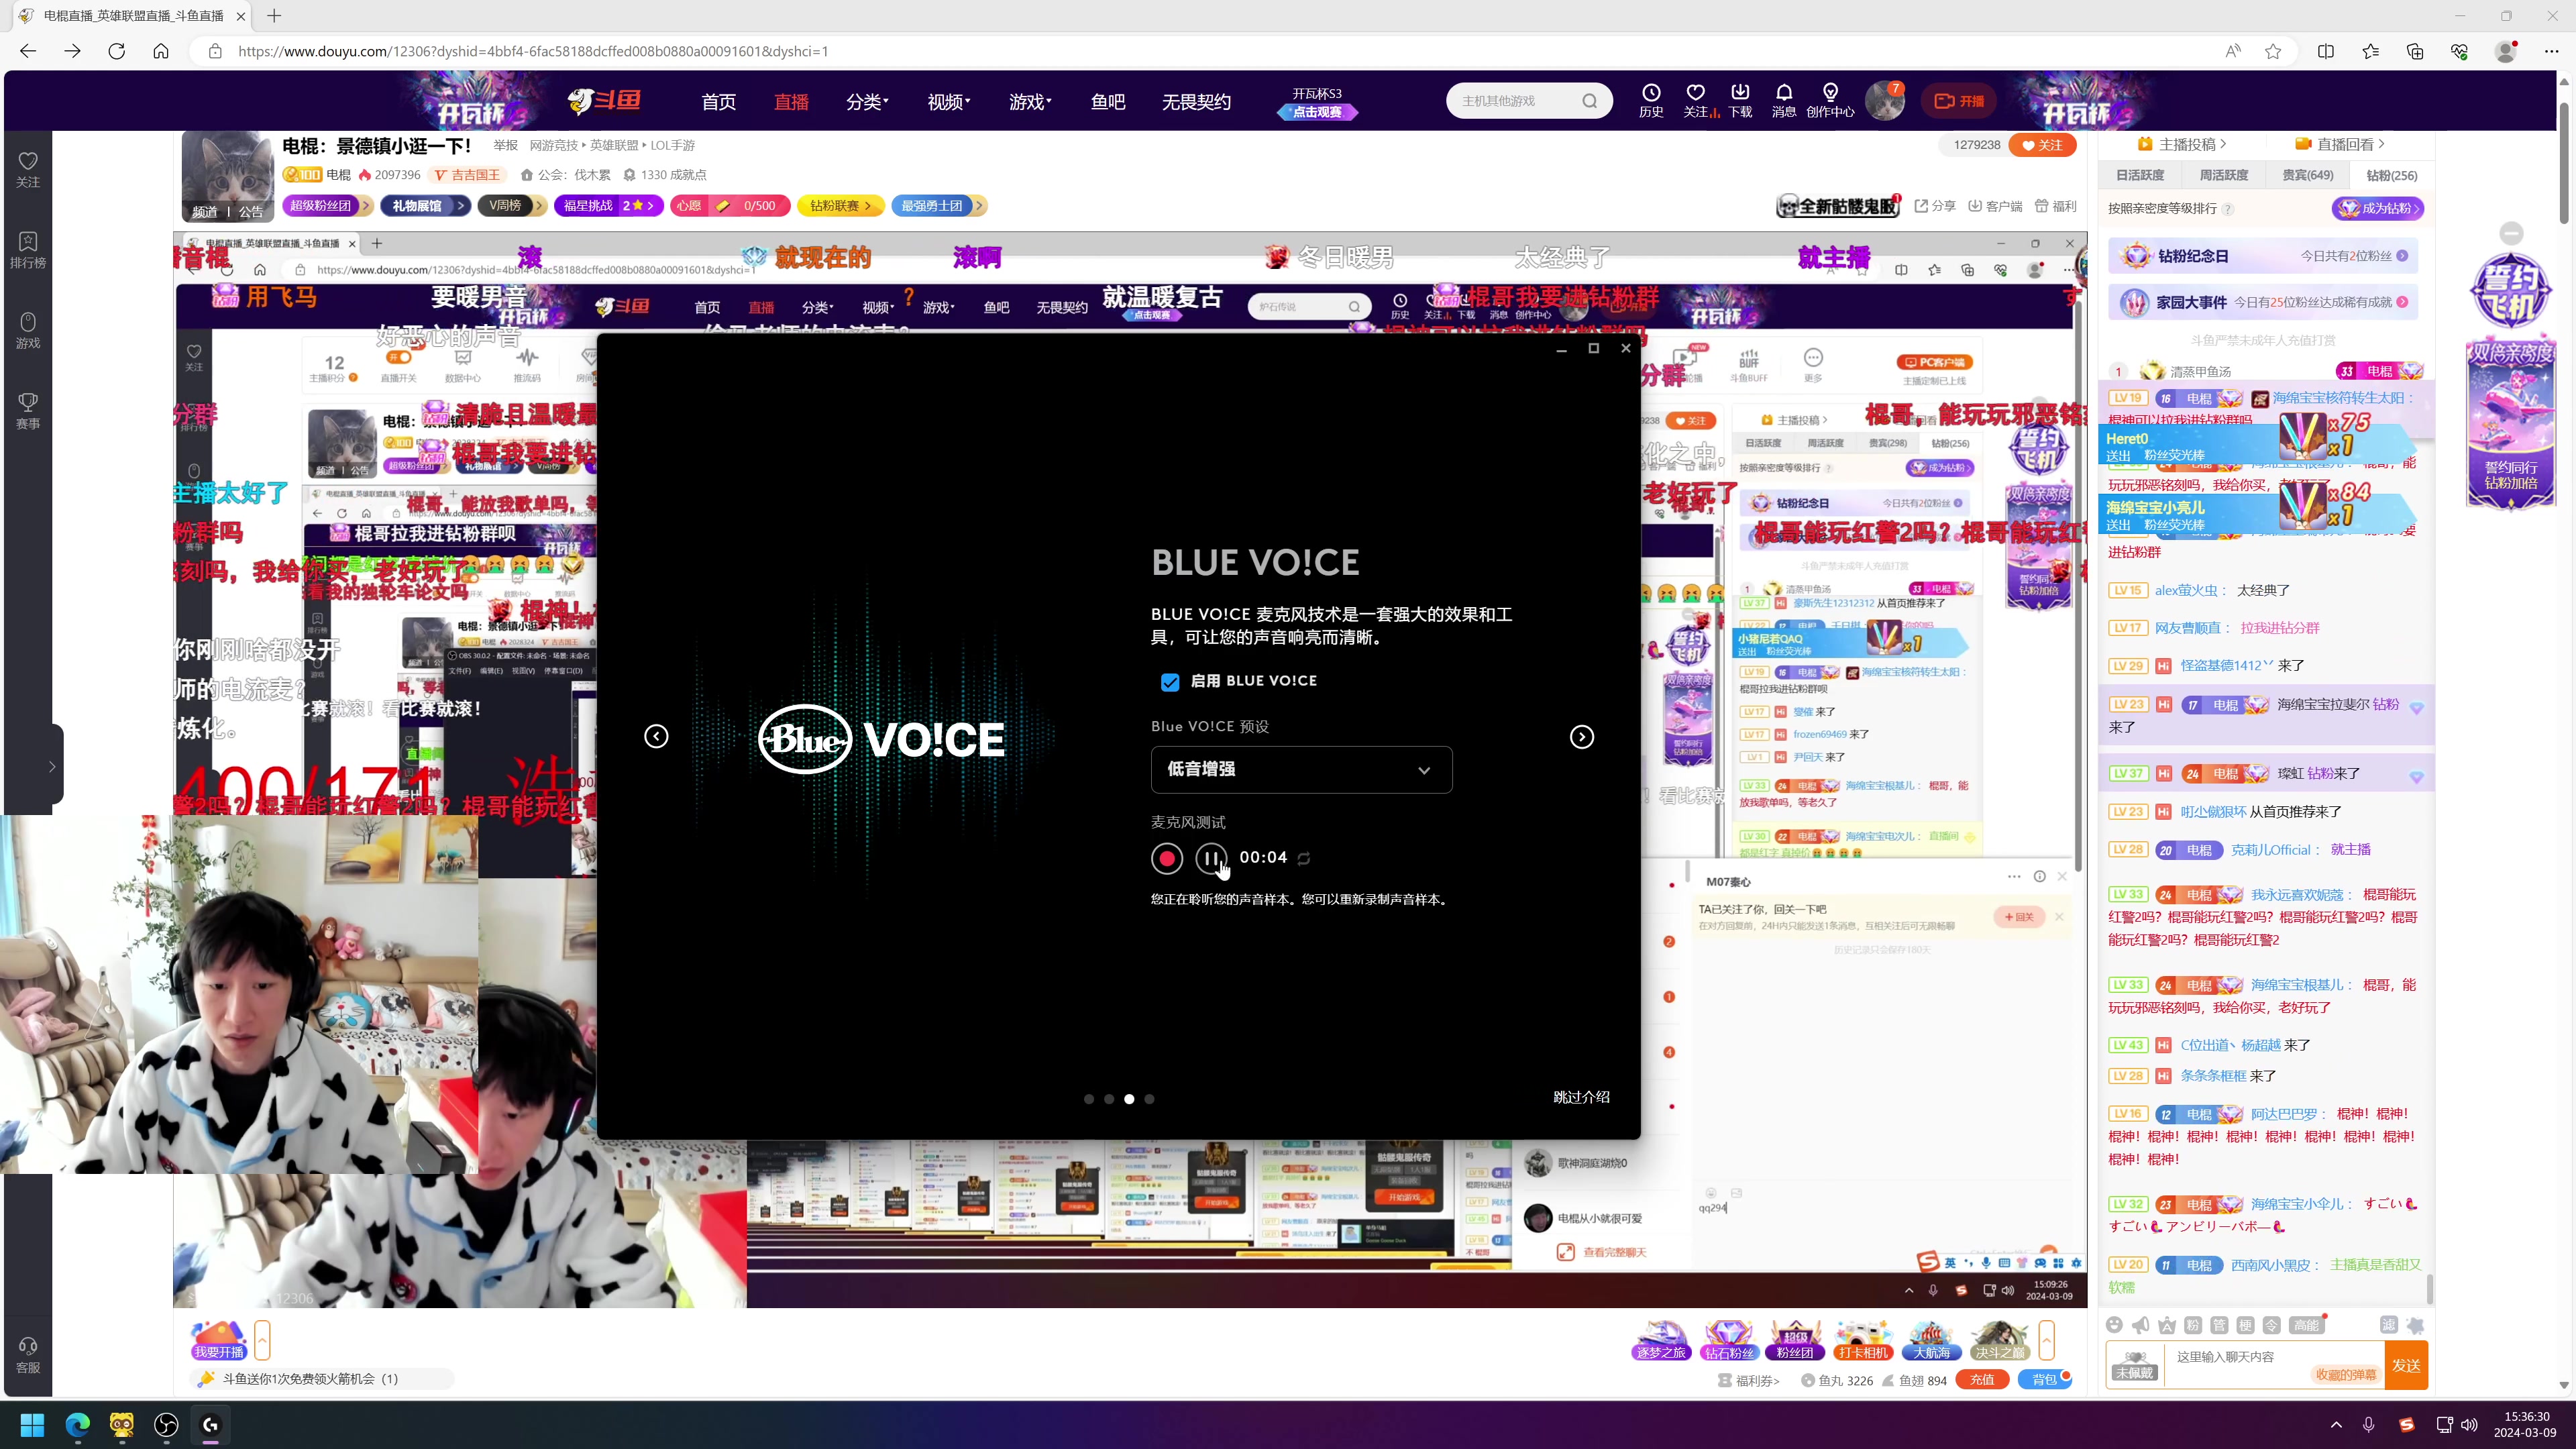
Task: Click the 梗 icon in chat toolbar
Action: point(2245,1325)
